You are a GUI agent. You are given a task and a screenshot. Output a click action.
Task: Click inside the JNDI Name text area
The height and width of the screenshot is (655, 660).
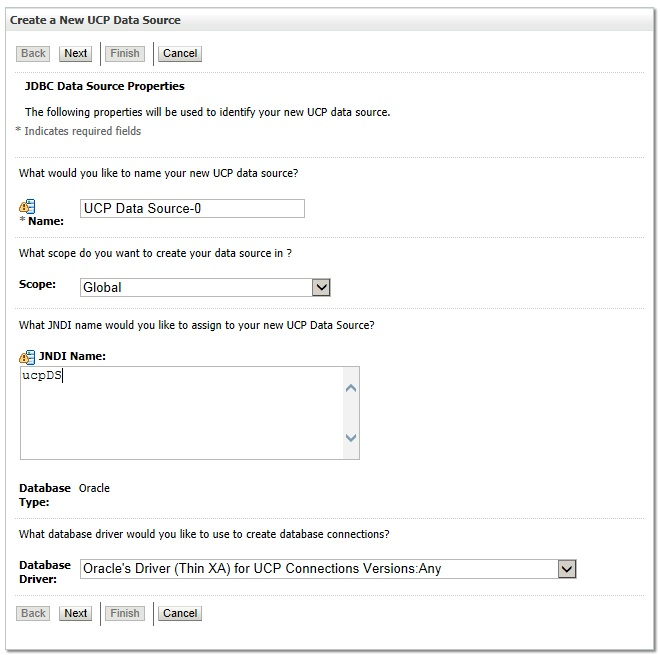(180, 412)
